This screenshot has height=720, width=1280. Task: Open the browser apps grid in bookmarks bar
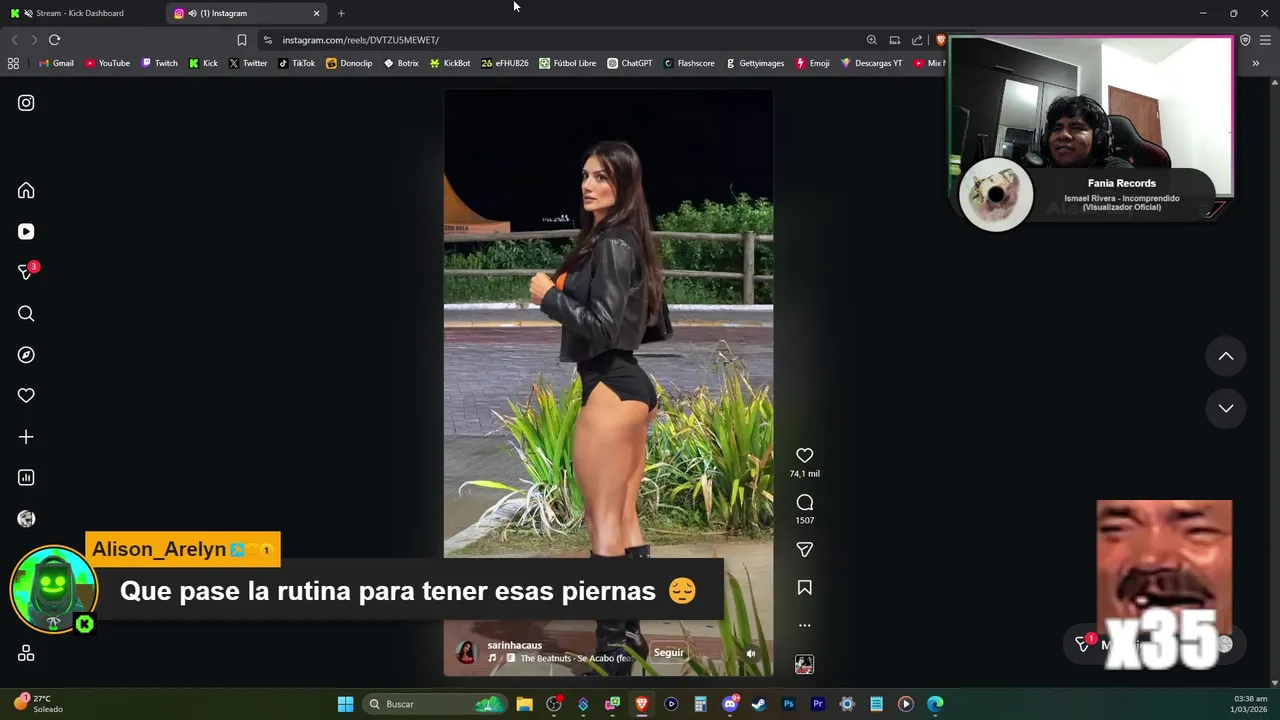pyautogui.click(x=13, y=63)
